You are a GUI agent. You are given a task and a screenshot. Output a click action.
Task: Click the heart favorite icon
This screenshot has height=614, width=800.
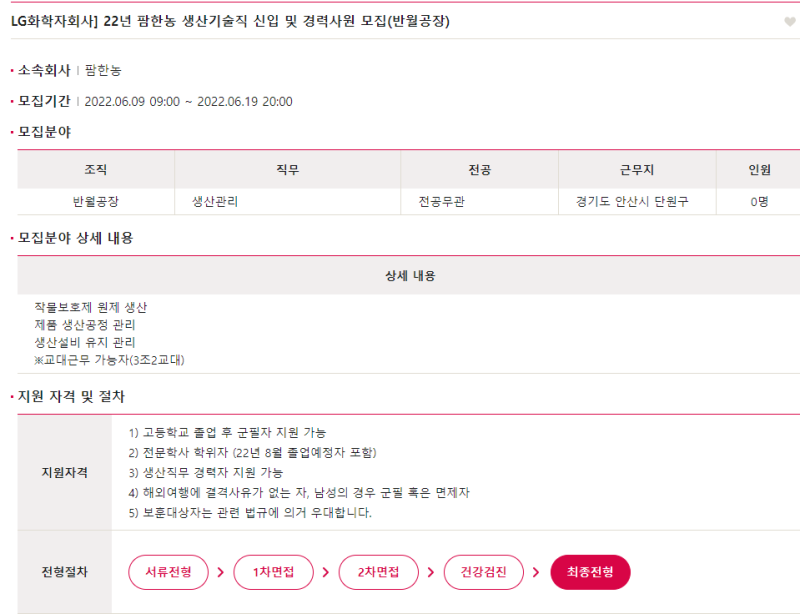tap(790, 22)
